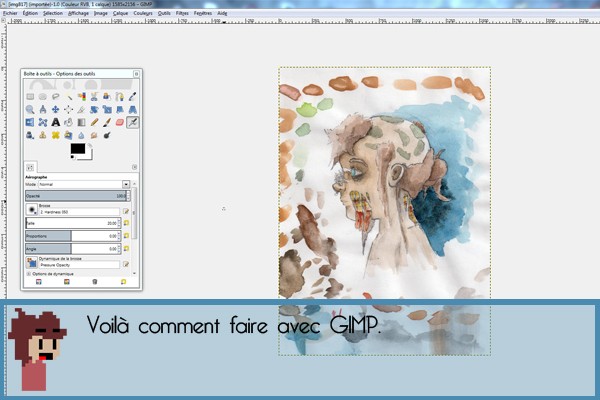Select the Rectangle Select tool

pos(30,97)
